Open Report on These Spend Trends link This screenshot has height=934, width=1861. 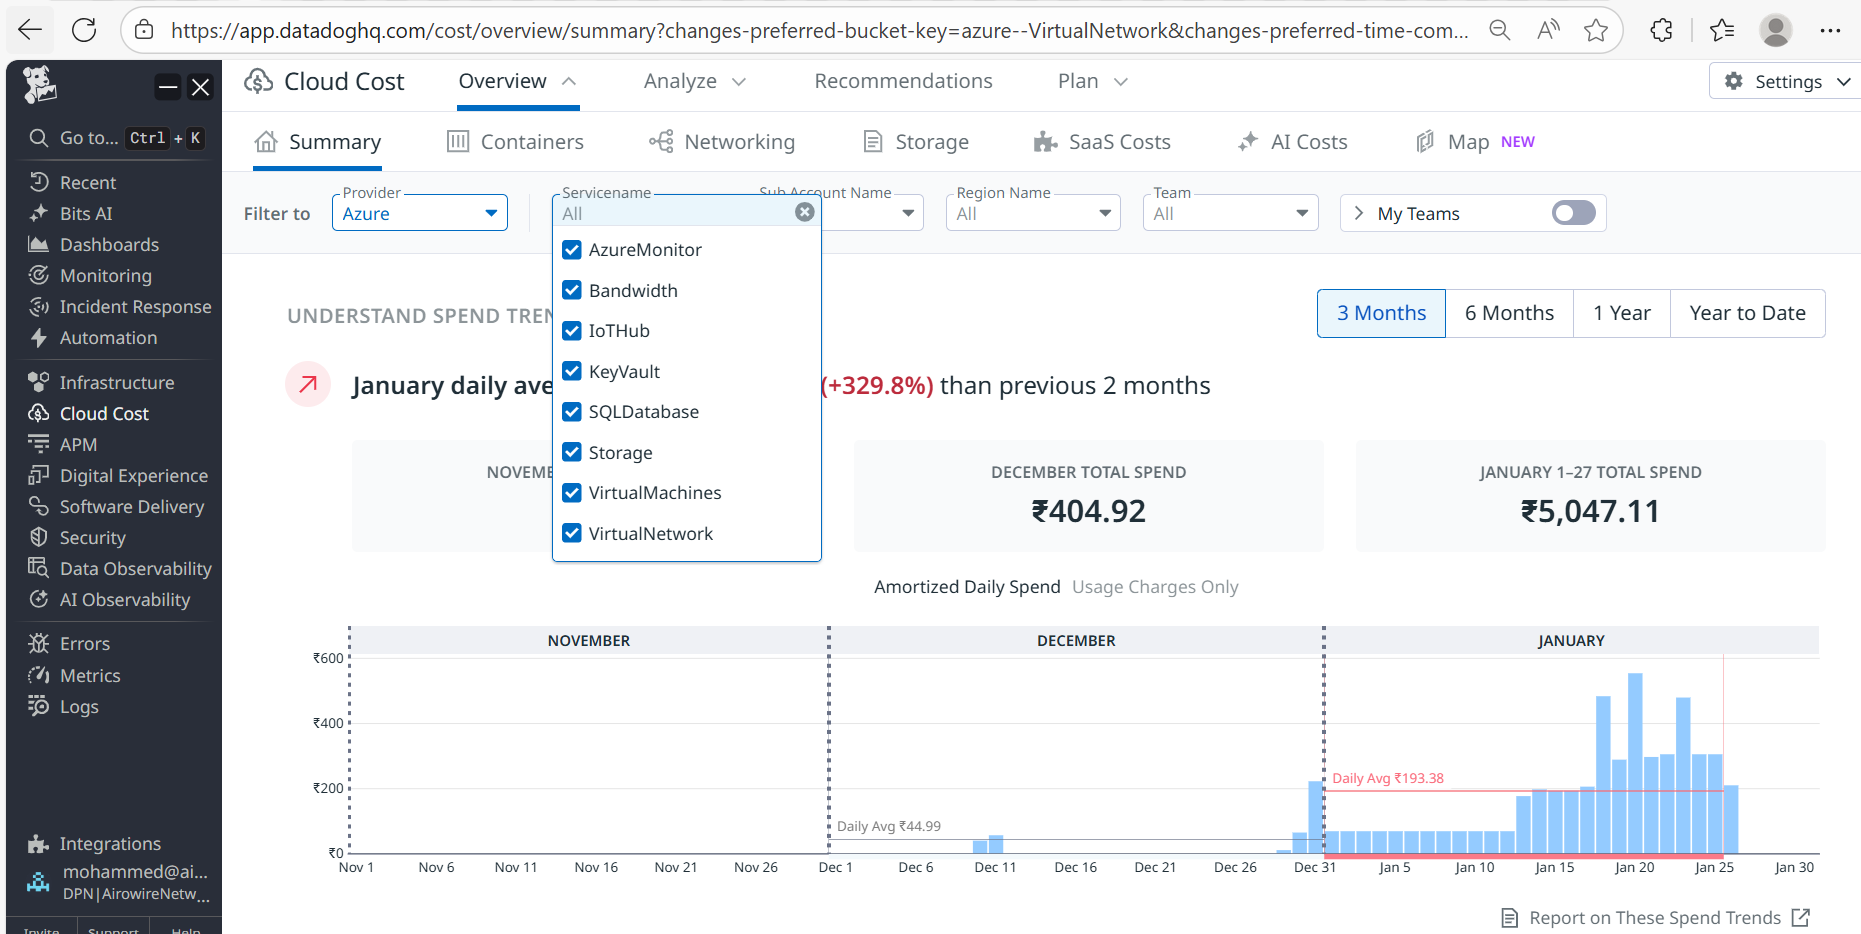click(x=1655, y=918)
